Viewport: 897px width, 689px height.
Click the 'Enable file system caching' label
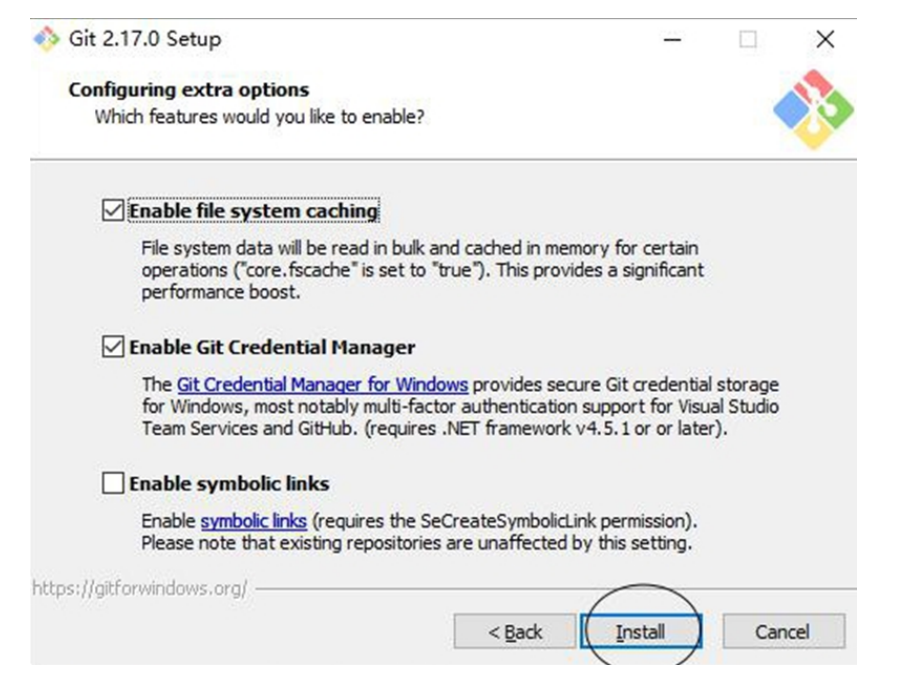(253, 211)
